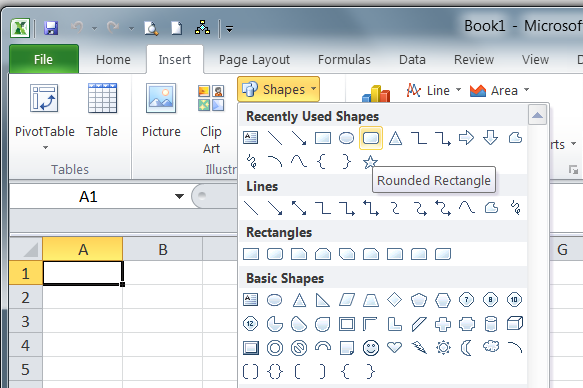Select Rounded Rectangle in Recently Used Shapes
The height and width of the screenshot is (388, 583).
coord(371,138)
